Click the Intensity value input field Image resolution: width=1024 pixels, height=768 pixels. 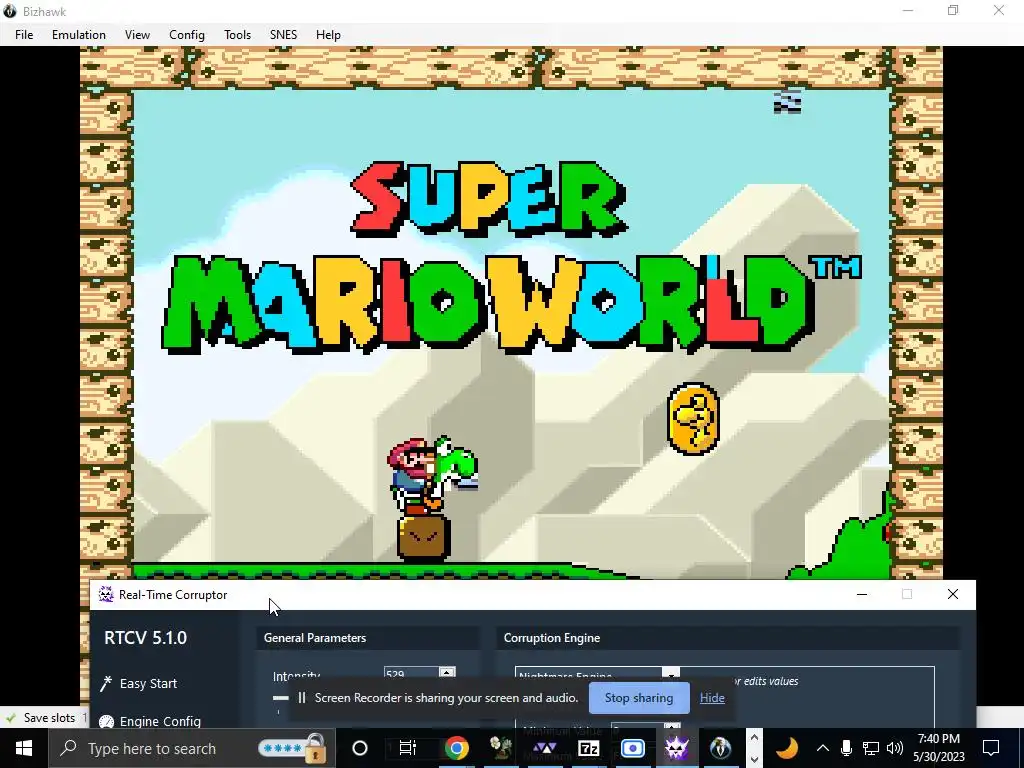point(411,673)
